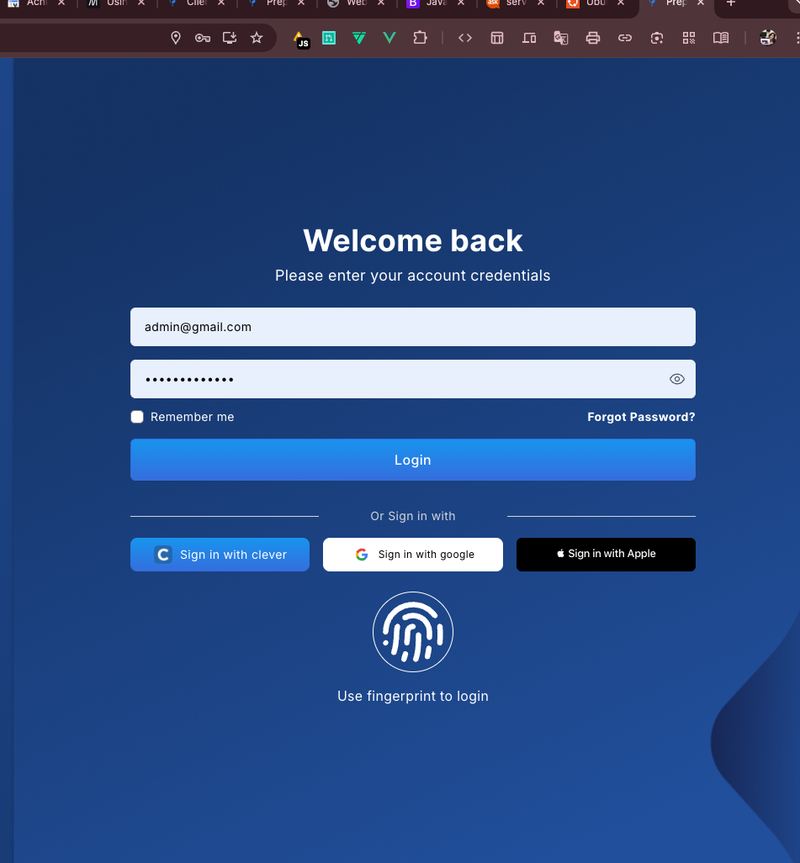This screenshot has height=863, width=800.
Task: Bookmark this page with the star icon
Action: [256, 38]
